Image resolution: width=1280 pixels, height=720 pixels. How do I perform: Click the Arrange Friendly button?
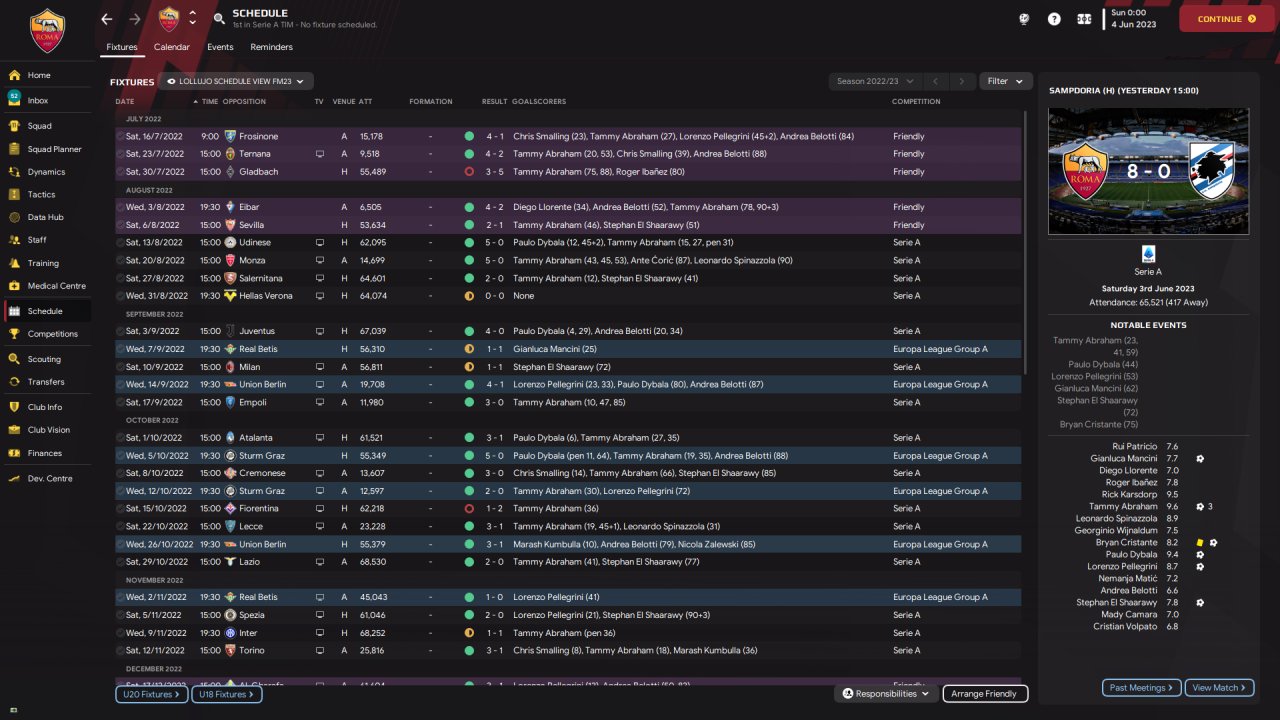984,694
